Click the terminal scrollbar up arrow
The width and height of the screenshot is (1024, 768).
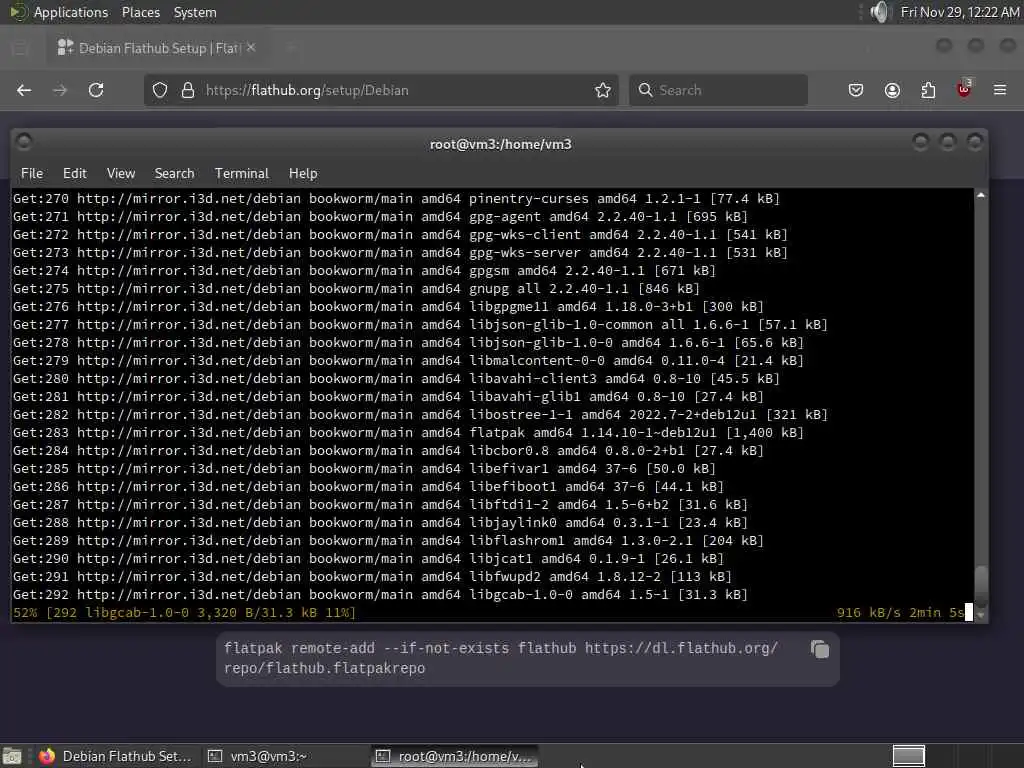(980, 195)
